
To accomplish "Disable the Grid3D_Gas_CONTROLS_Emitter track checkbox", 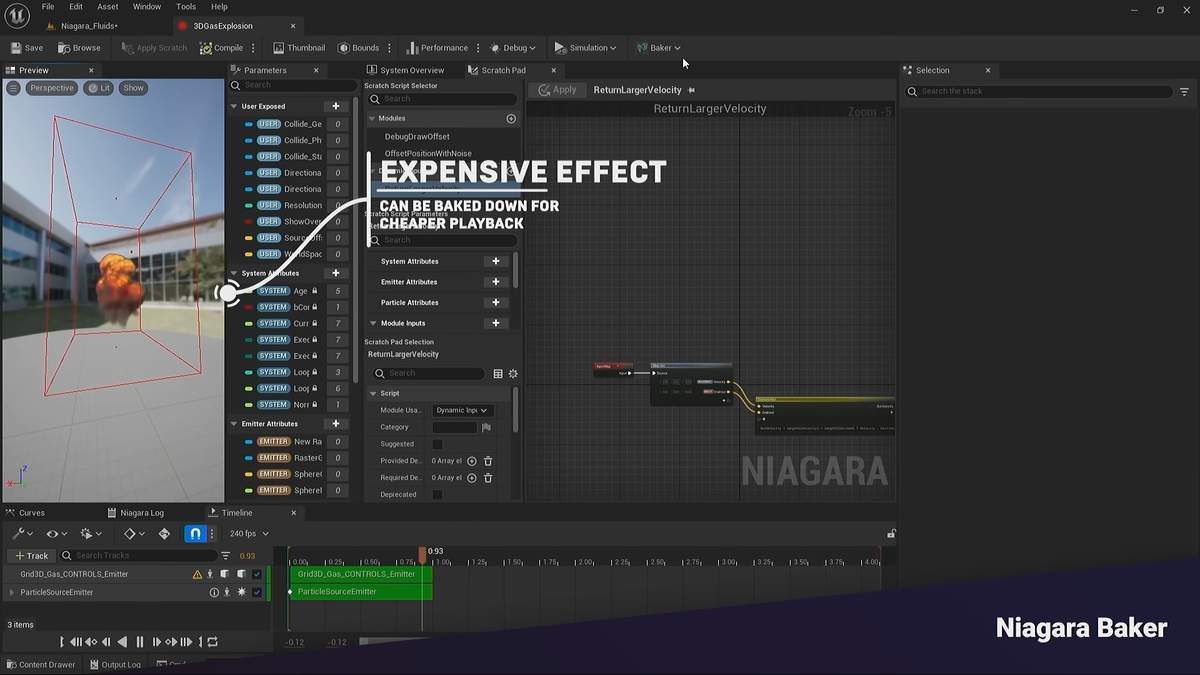I will click(x=257, y=575).
